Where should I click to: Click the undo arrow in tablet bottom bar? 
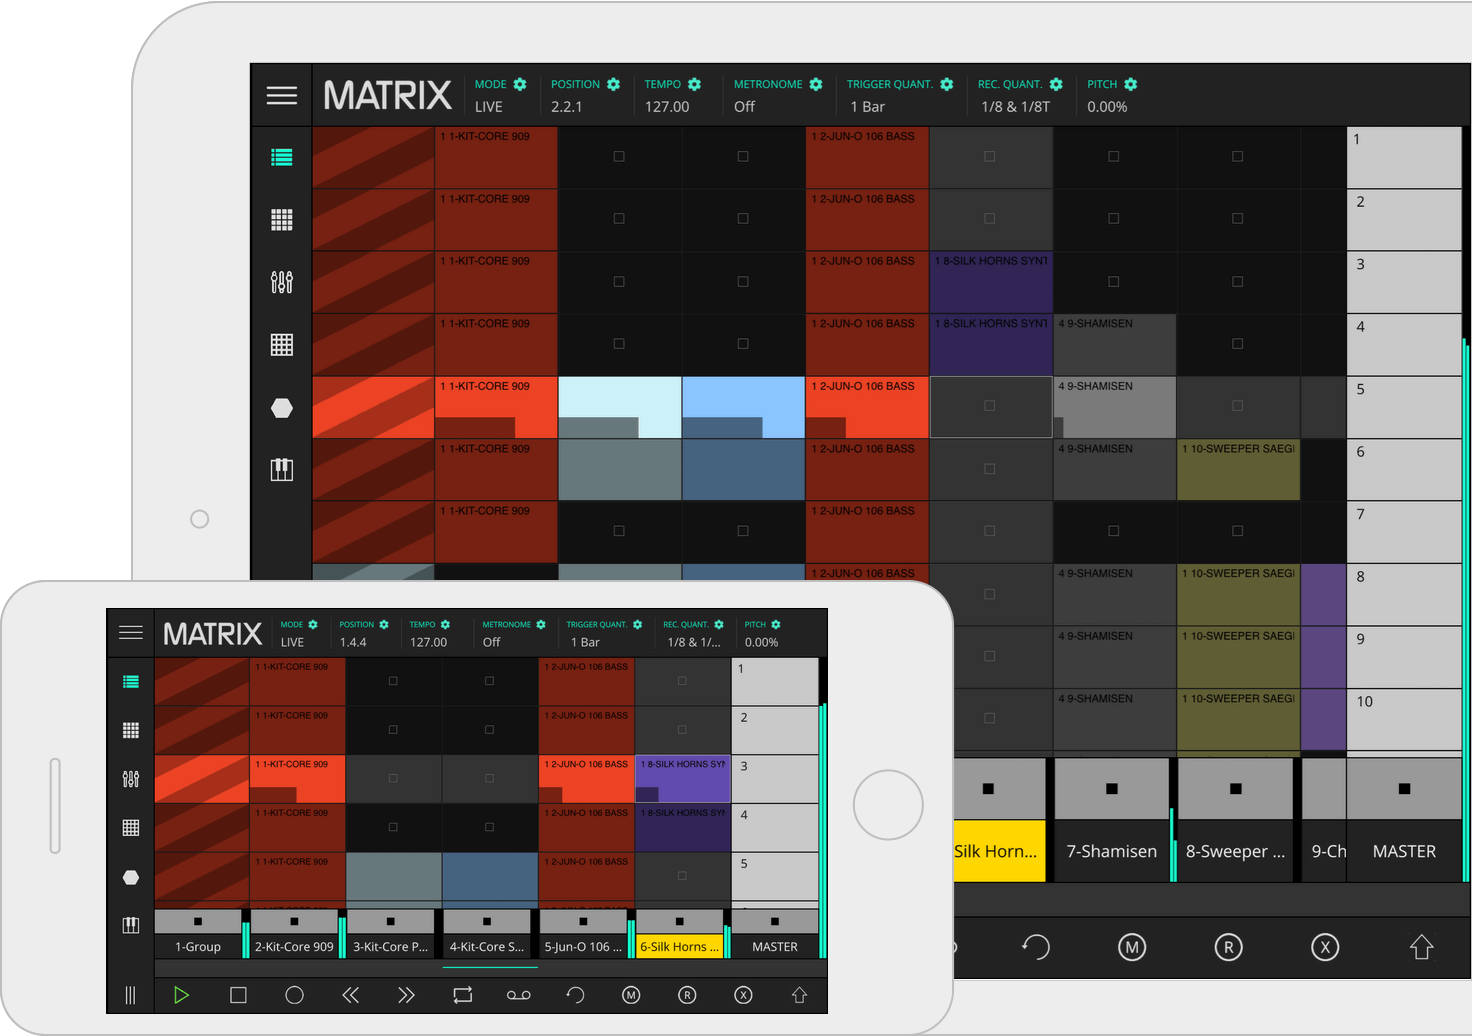[1036, 947]
